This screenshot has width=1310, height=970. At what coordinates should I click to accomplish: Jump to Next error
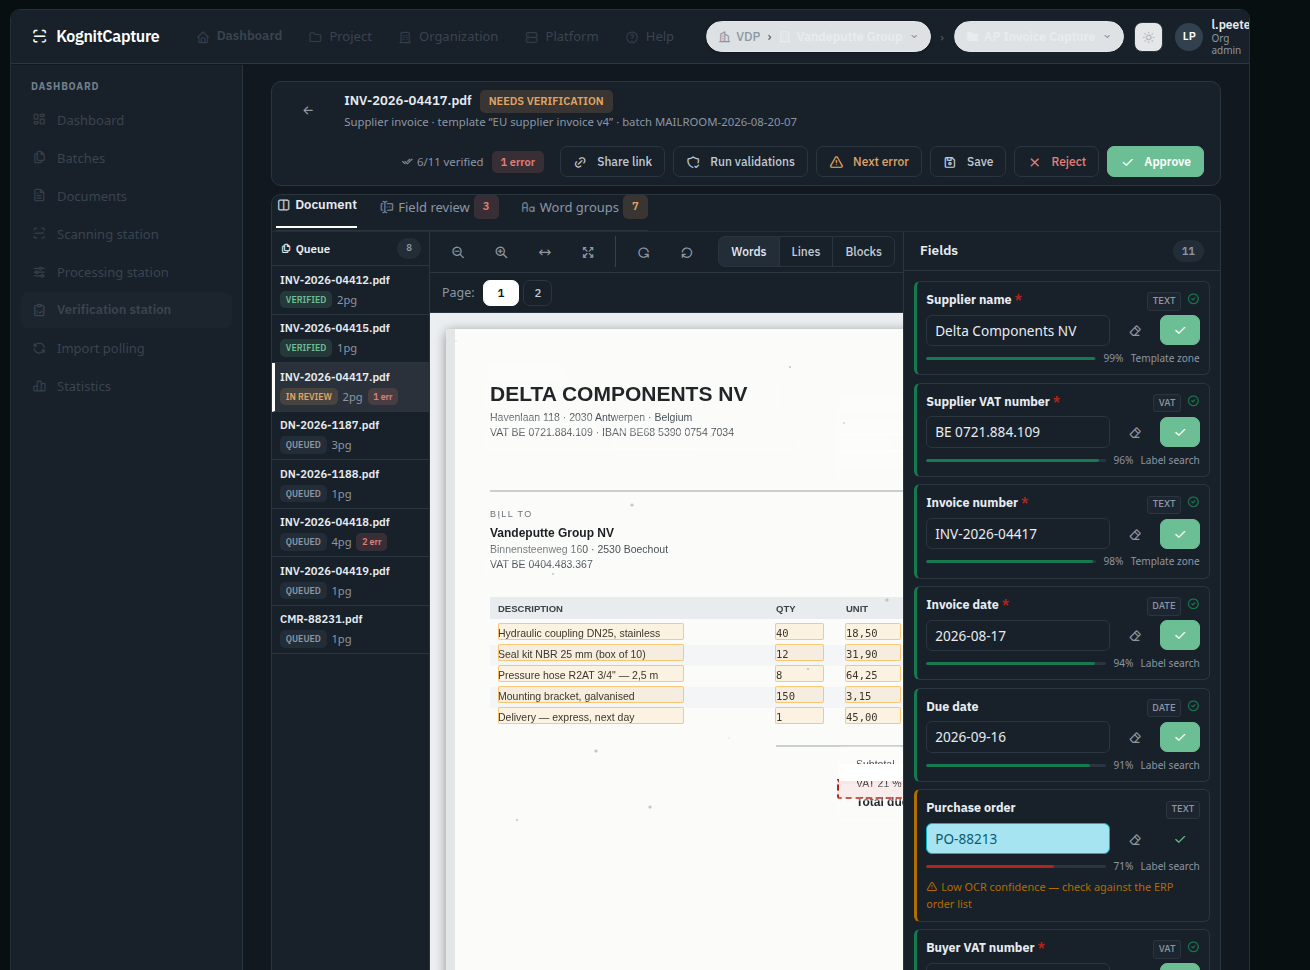pos(869,162)
